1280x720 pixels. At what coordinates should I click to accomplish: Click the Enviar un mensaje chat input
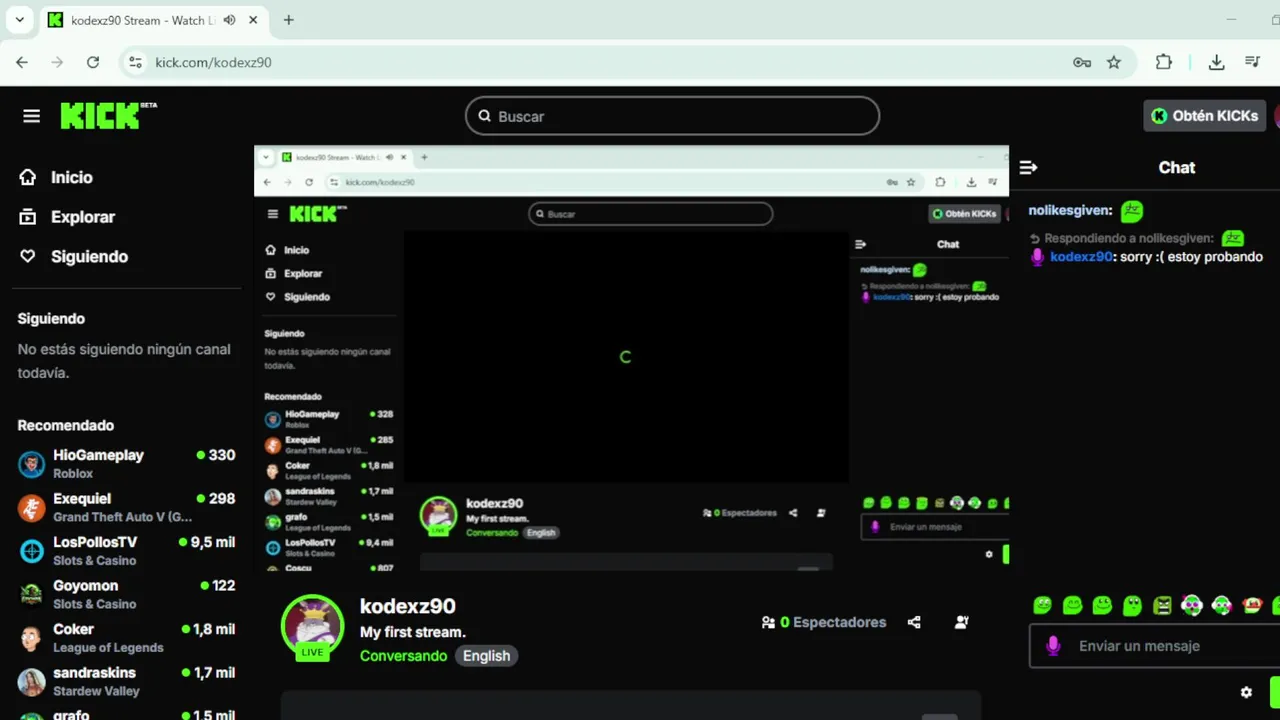[x=1155, y=646]
